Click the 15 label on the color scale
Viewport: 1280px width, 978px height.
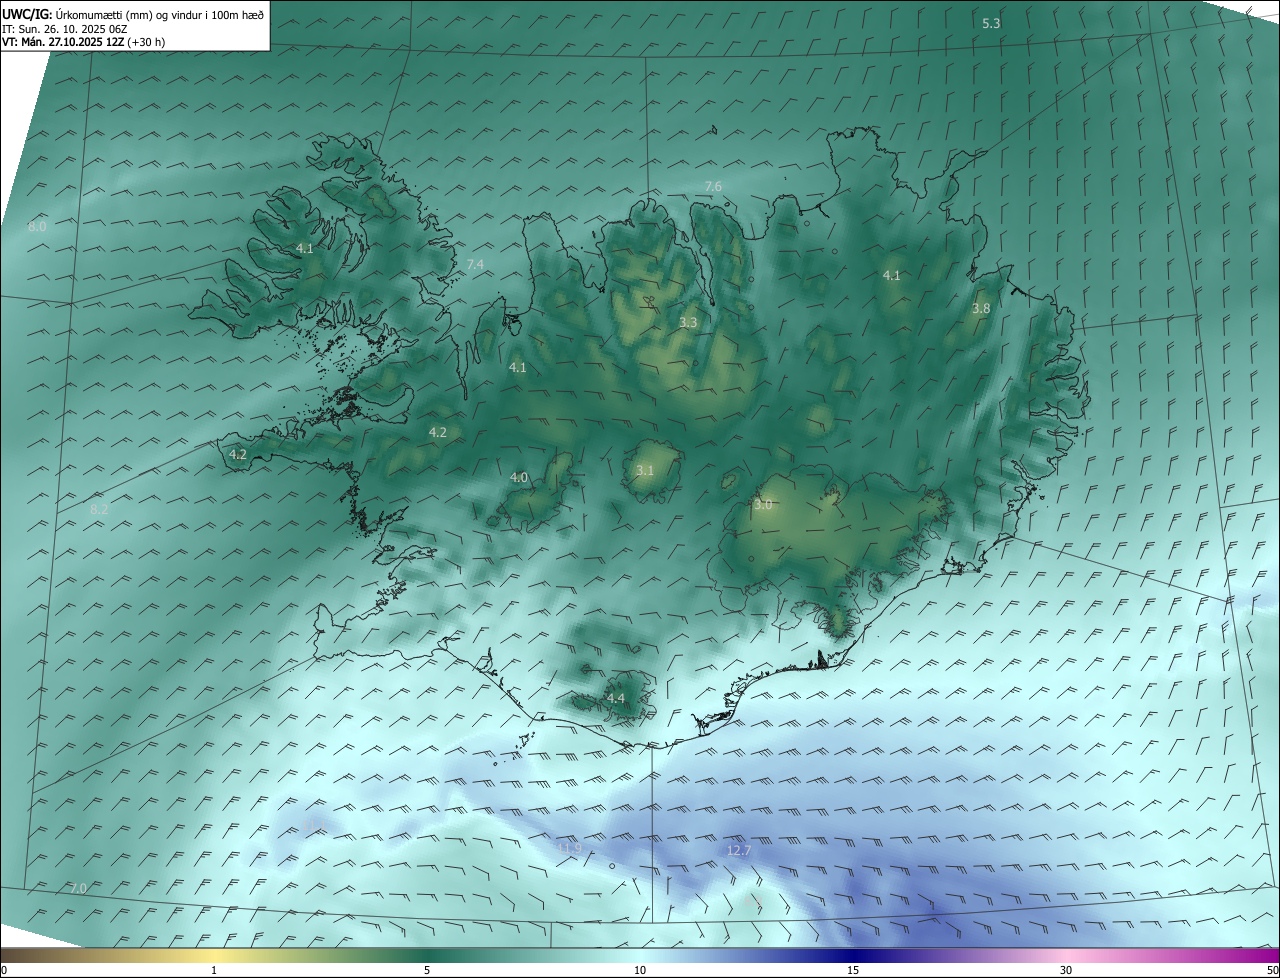(x=853, y=970)
